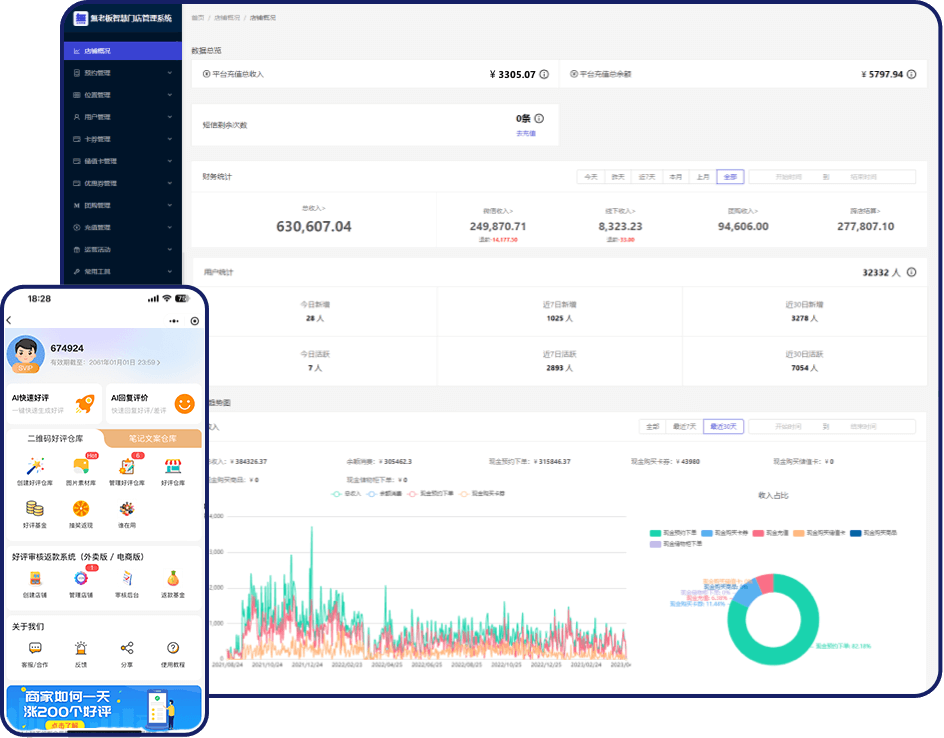Click the 去充值 link
944x738 pixels.
coord(526,133)
